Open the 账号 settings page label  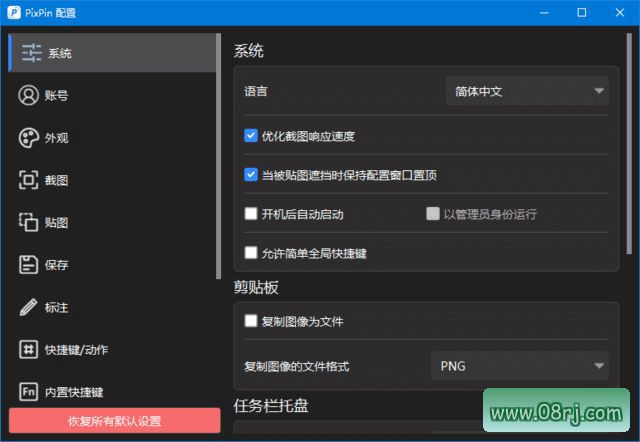pyautogui.click(x=56, y=96)
